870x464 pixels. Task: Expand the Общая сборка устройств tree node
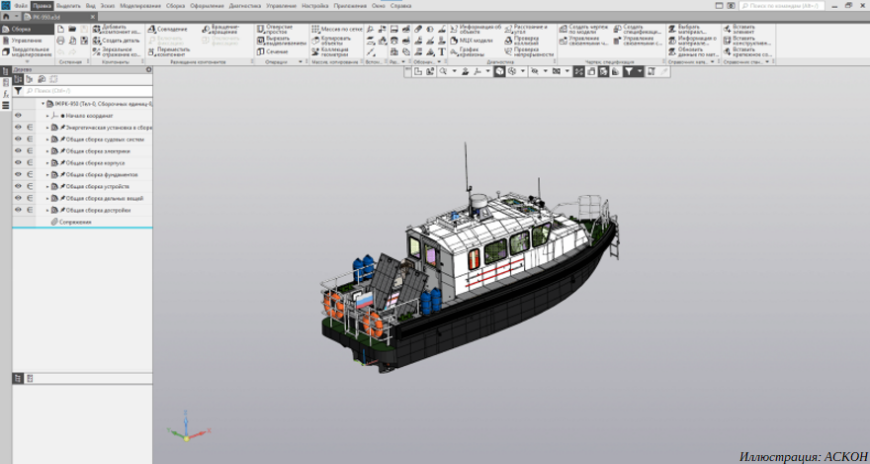47,187
